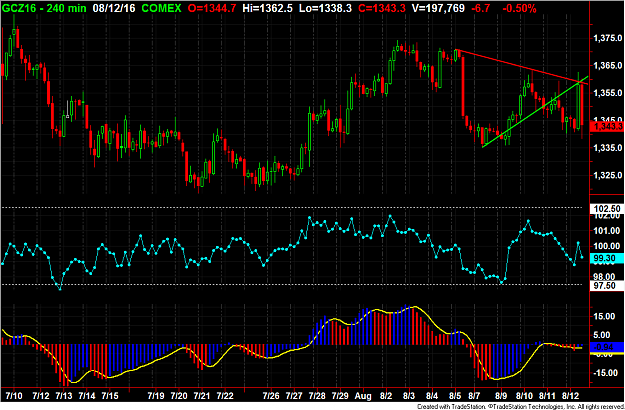Viewport: 625px width, 410px height.
Task: Click the cyan 99.30 indicator value tag
Action: click(x=606, y=259)
